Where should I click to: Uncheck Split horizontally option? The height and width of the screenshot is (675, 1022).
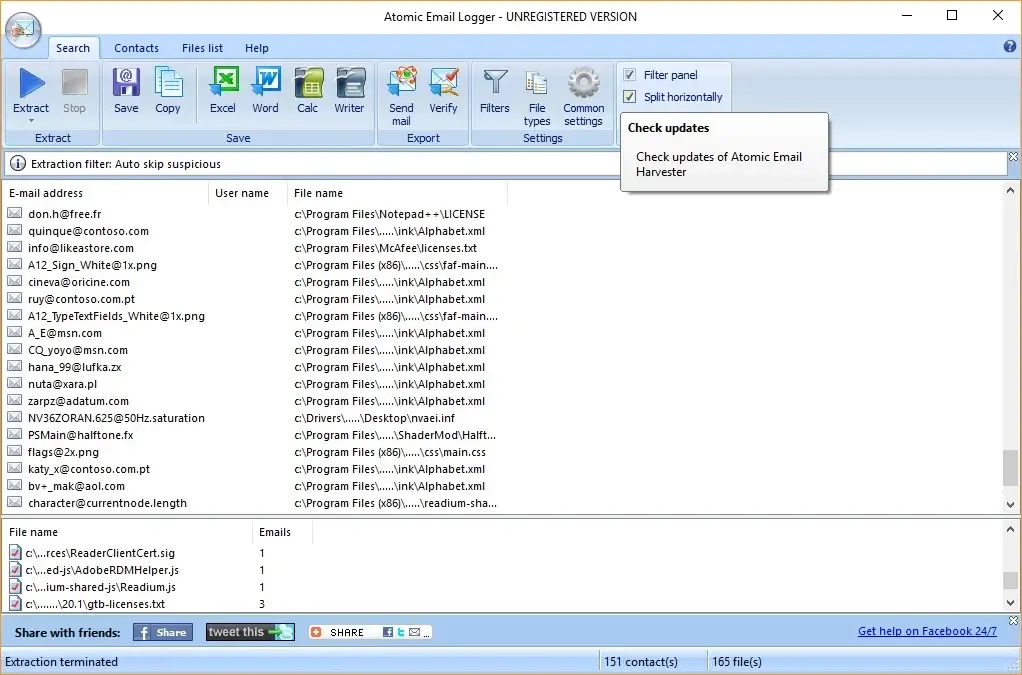click(x=629, y=97)
